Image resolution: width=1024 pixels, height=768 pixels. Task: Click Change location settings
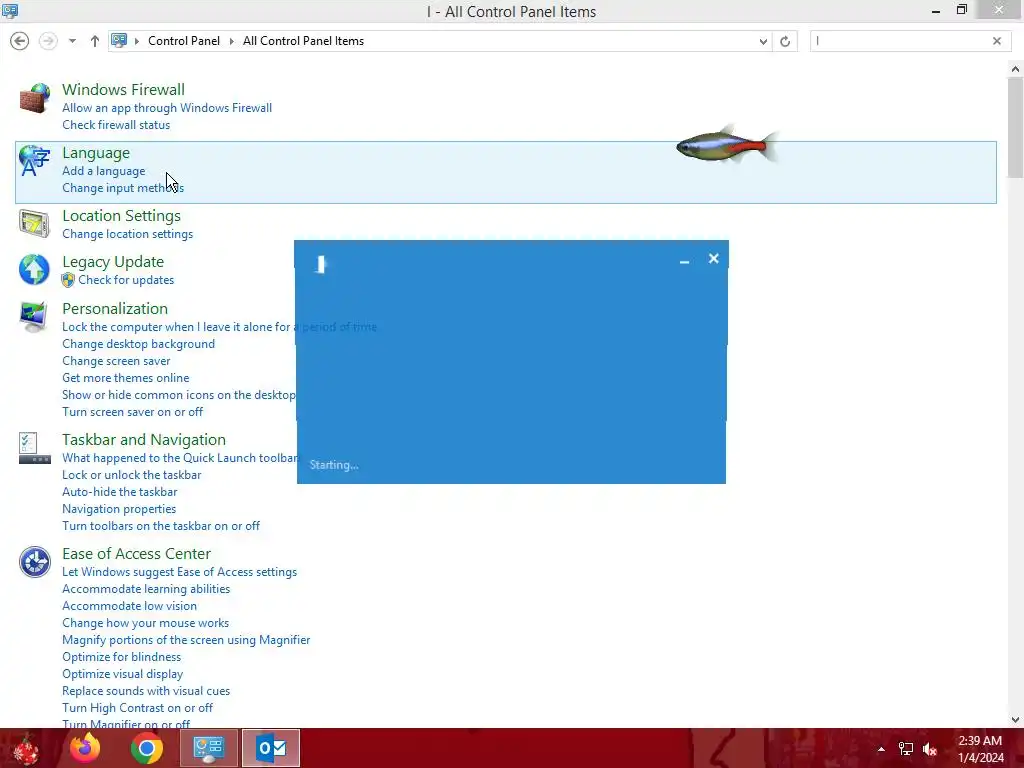click(127, 234)
